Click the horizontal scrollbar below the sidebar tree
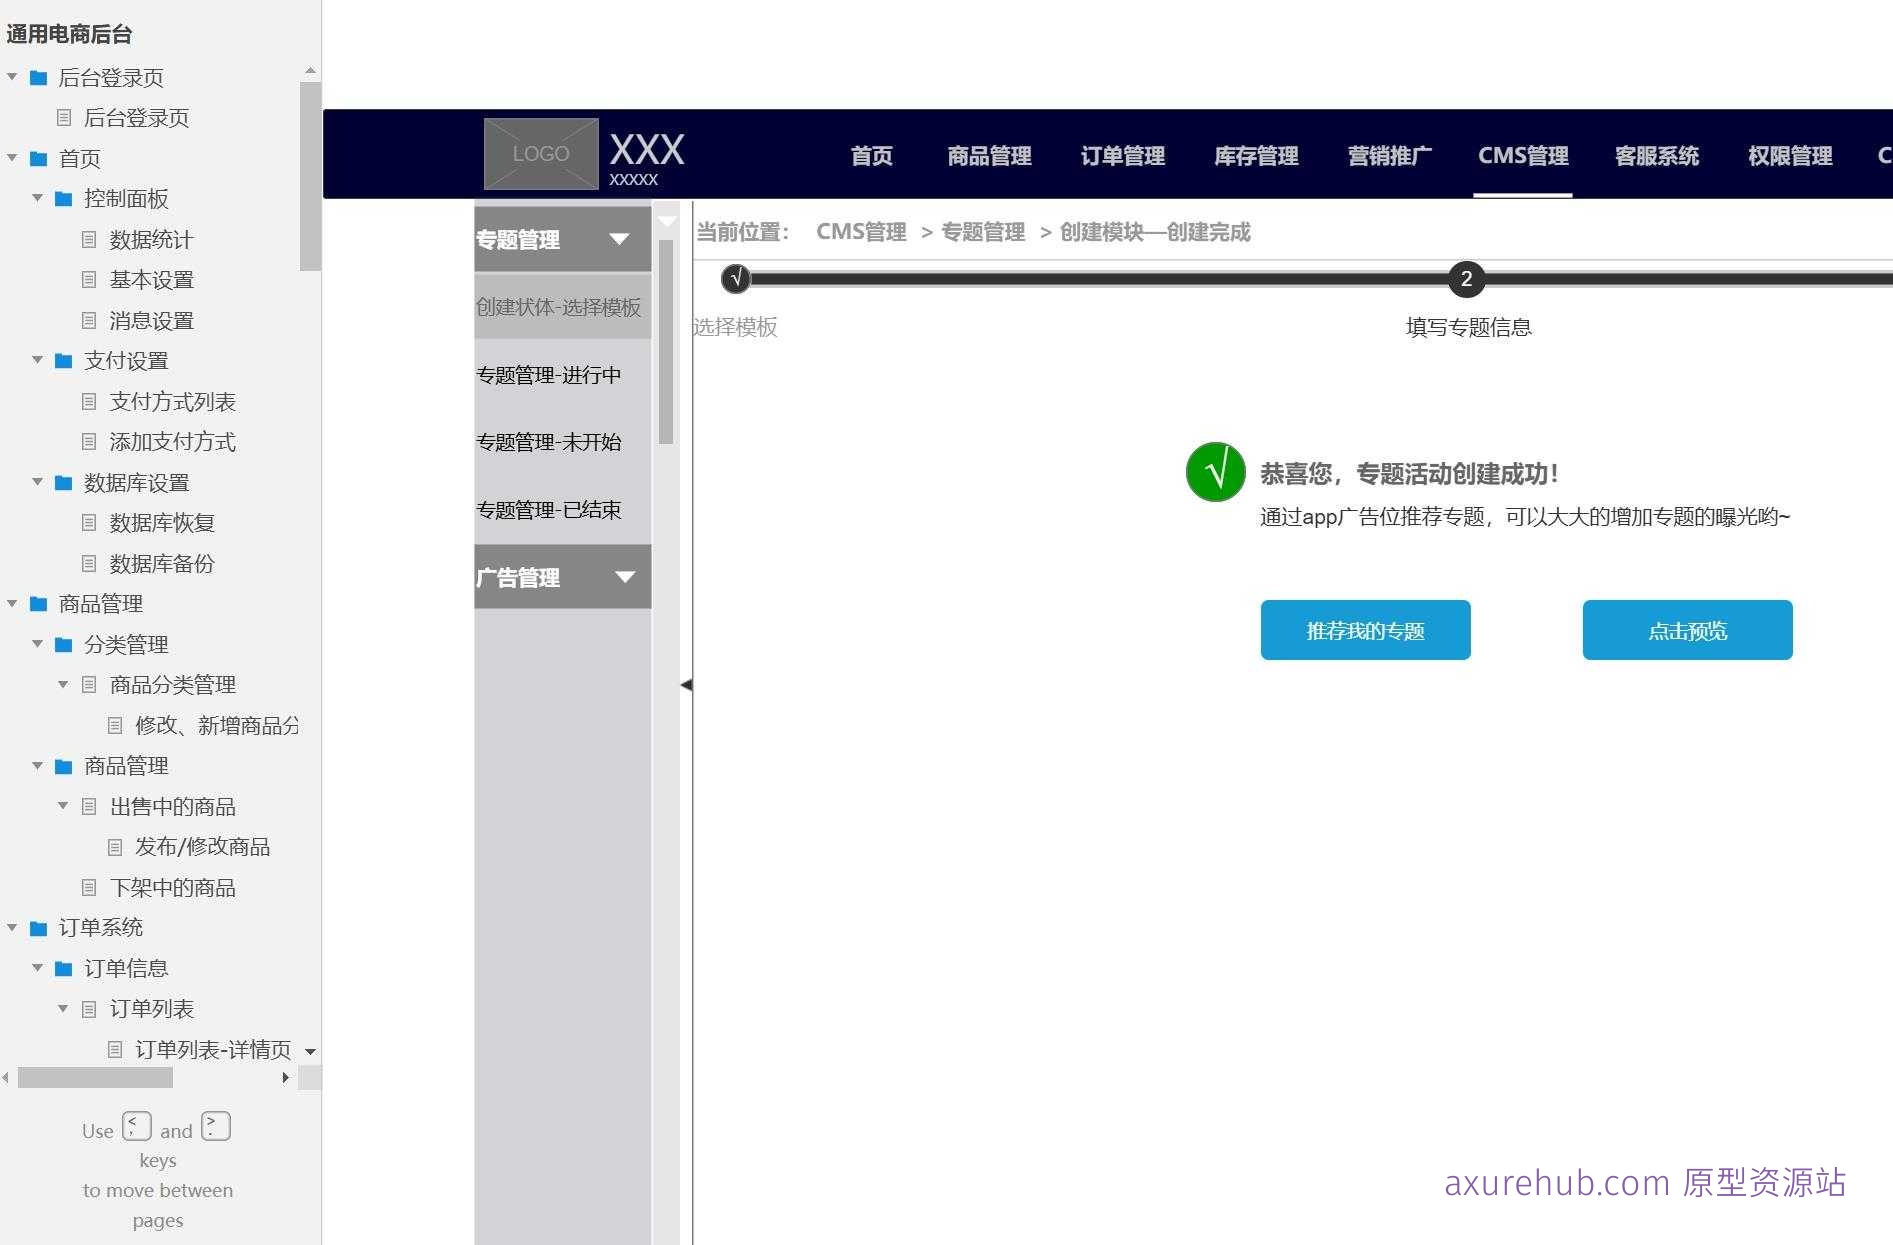This screenshot has height=1245, width=1893. click(x=95, y=1078)
